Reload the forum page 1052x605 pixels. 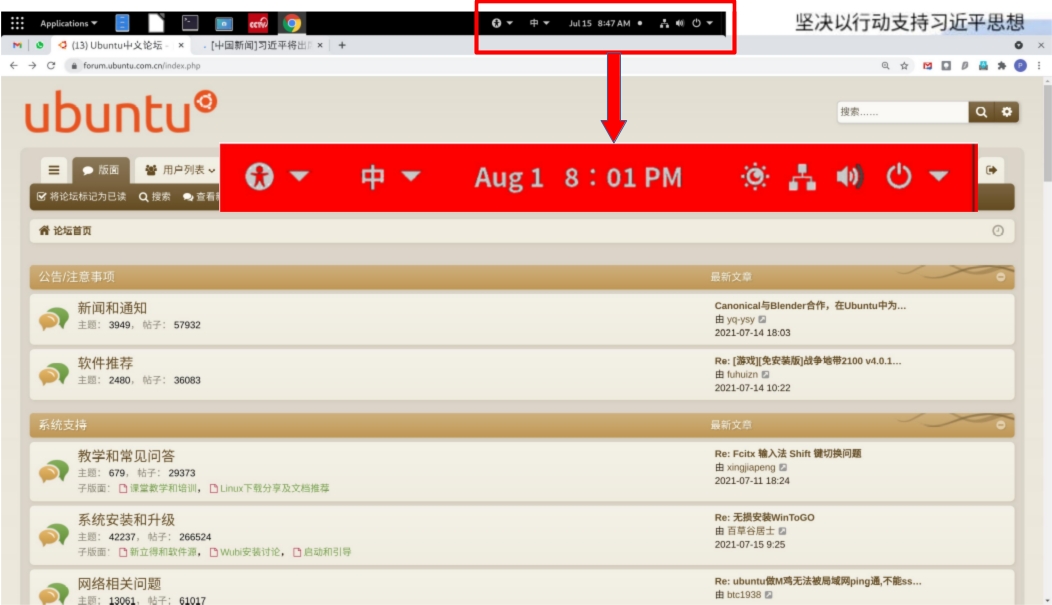click(x=51, y=66)
